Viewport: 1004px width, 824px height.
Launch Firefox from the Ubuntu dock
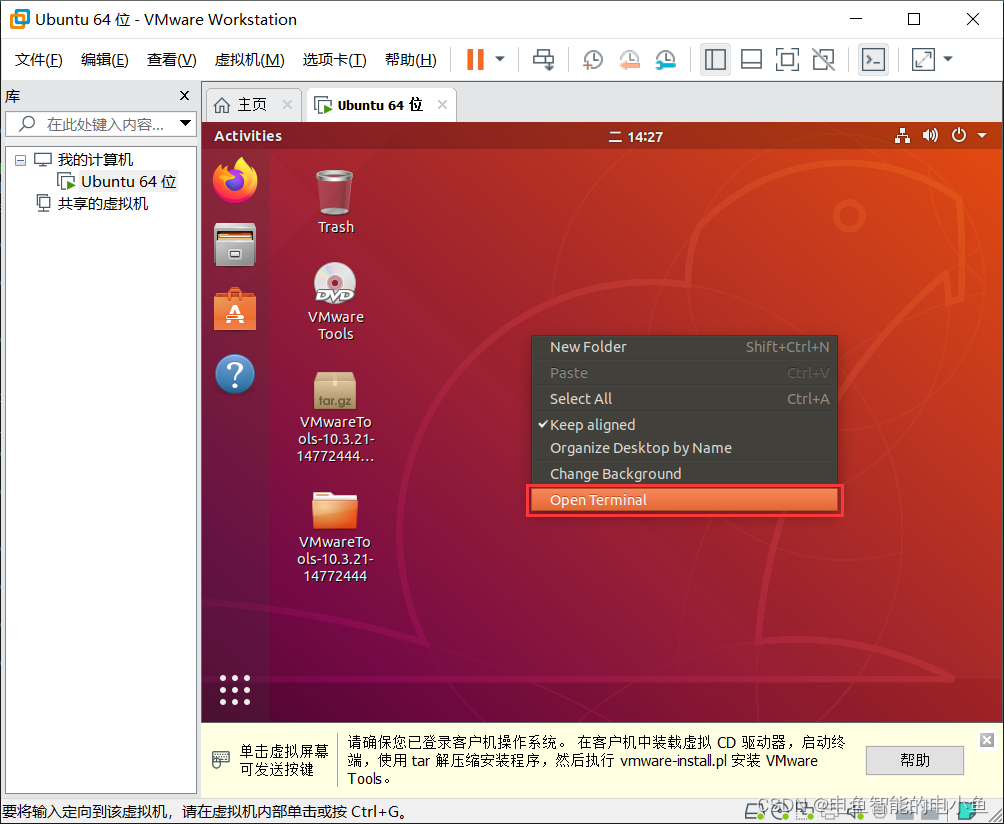click(235, 180)
